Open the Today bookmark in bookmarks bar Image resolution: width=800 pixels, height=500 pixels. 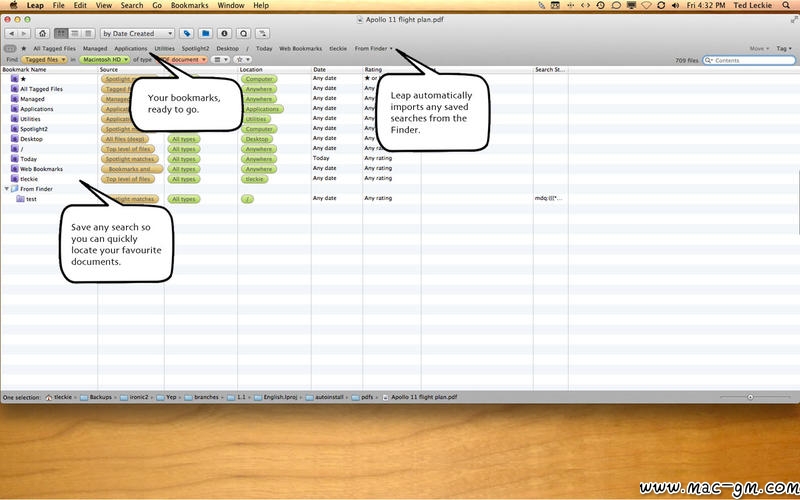264,48
